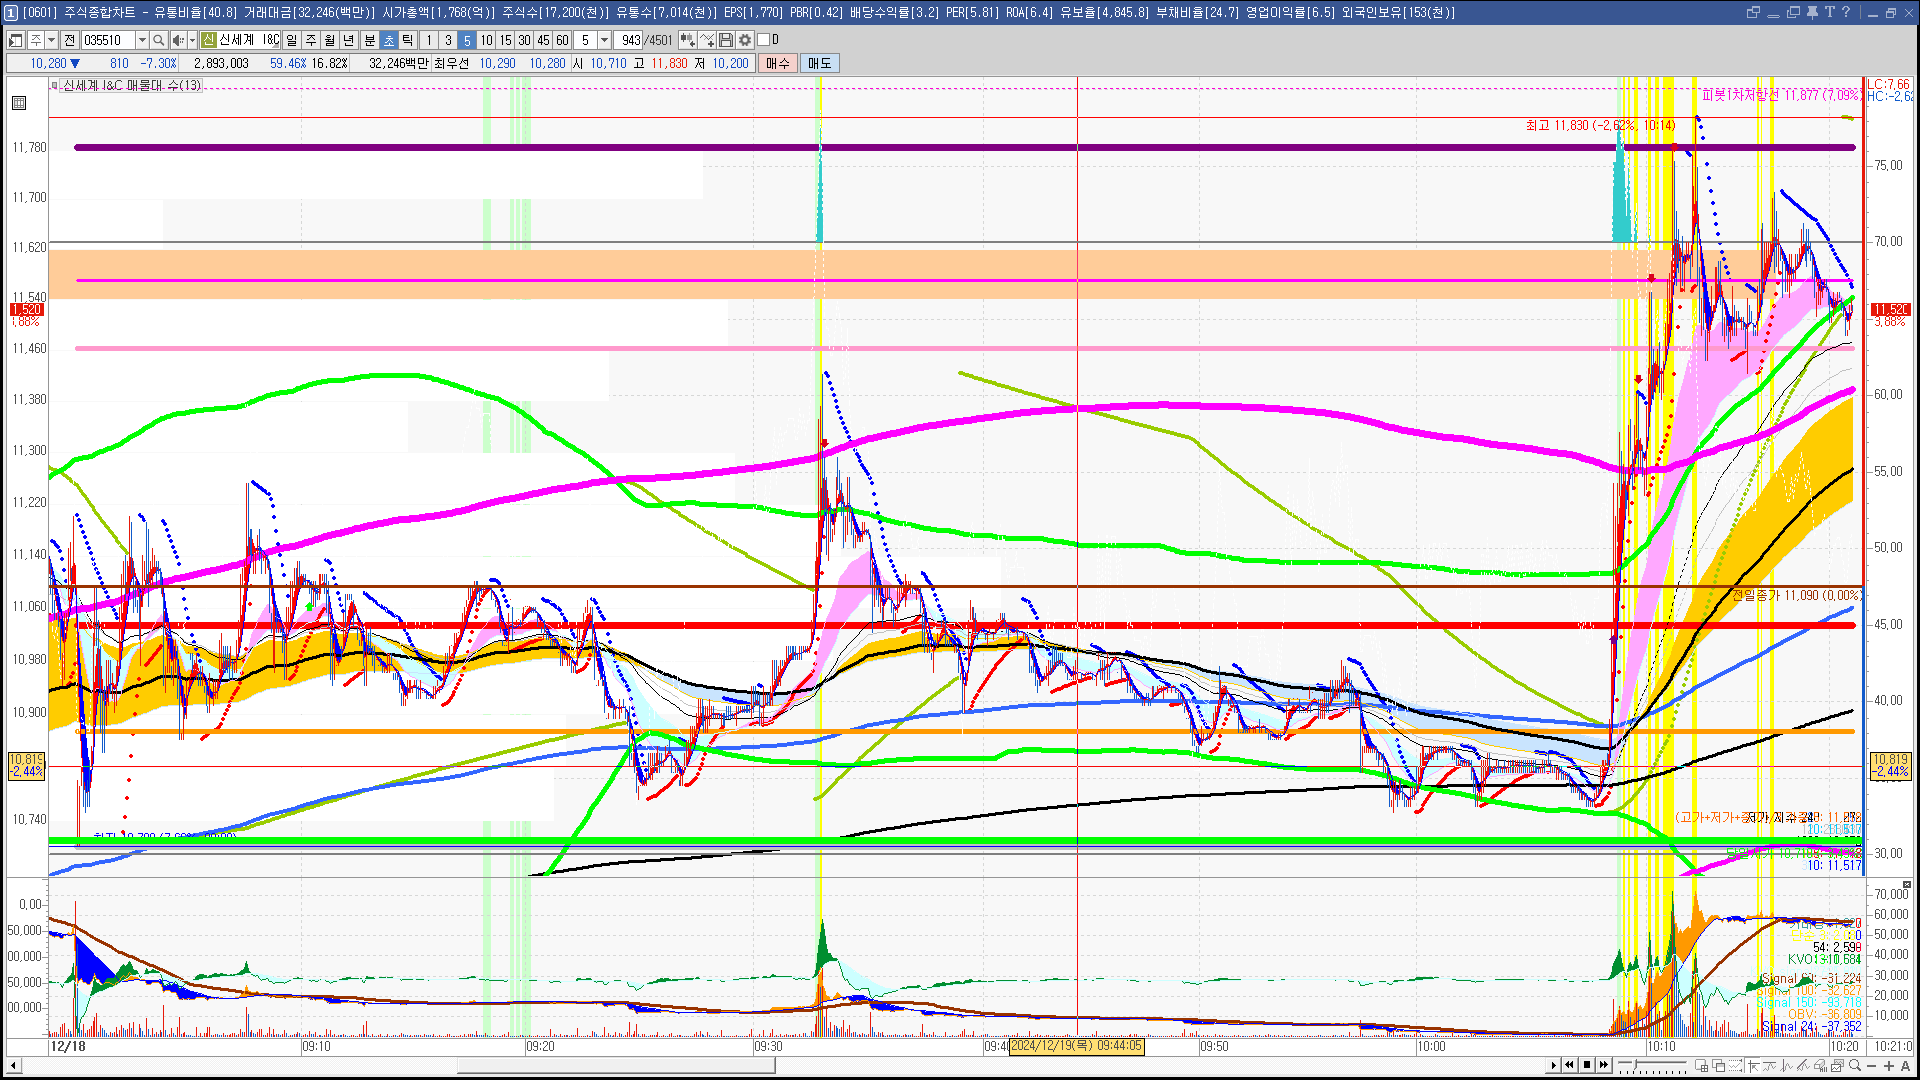
Task: Select the 5 interval toggle button
Action: click(x=467, y=40)
